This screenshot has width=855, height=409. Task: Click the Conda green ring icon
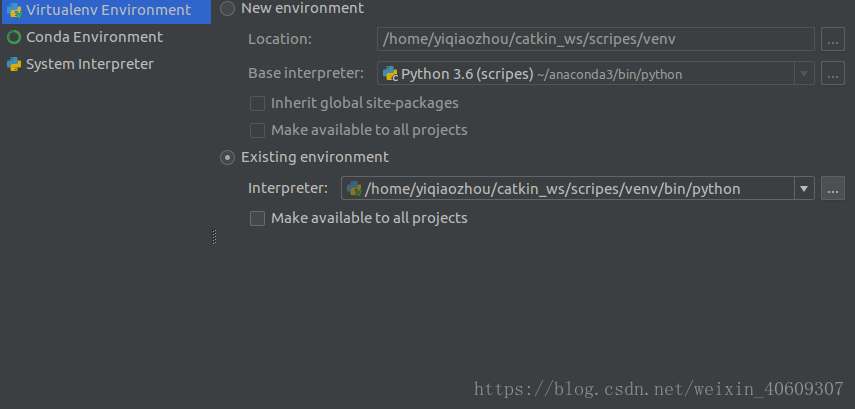tap(14, 37)
